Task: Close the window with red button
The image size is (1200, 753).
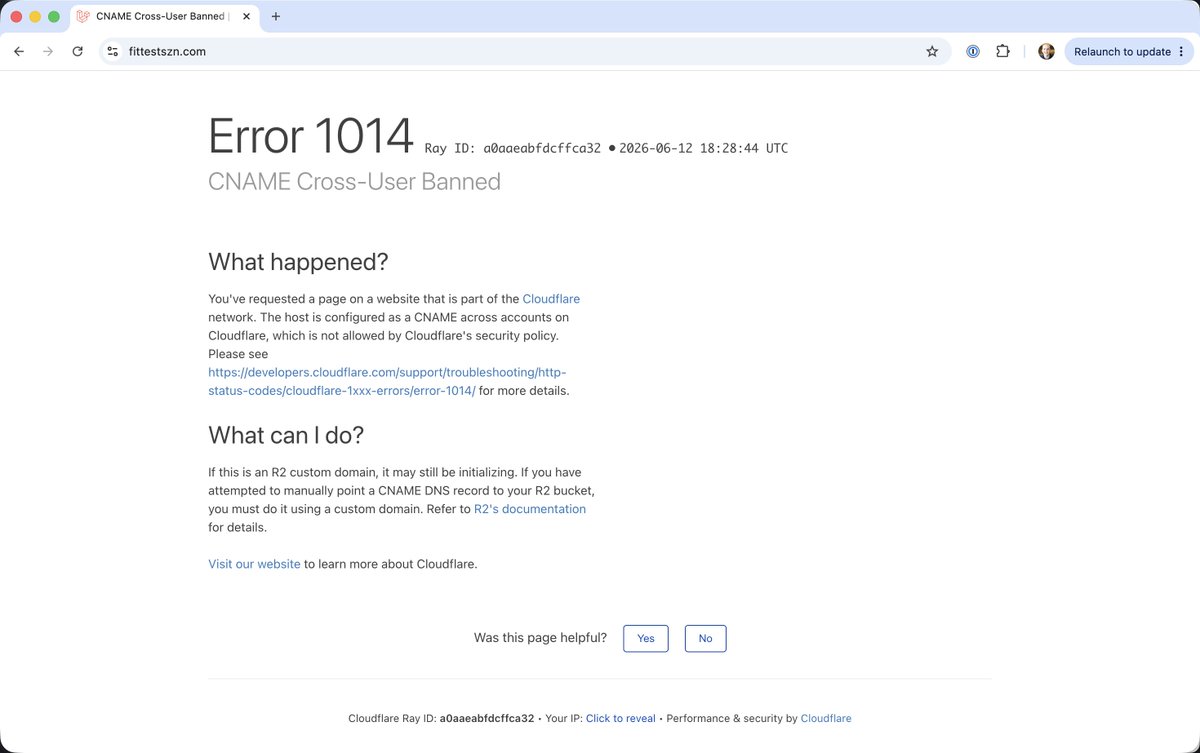Action: (x=16, y=17)
